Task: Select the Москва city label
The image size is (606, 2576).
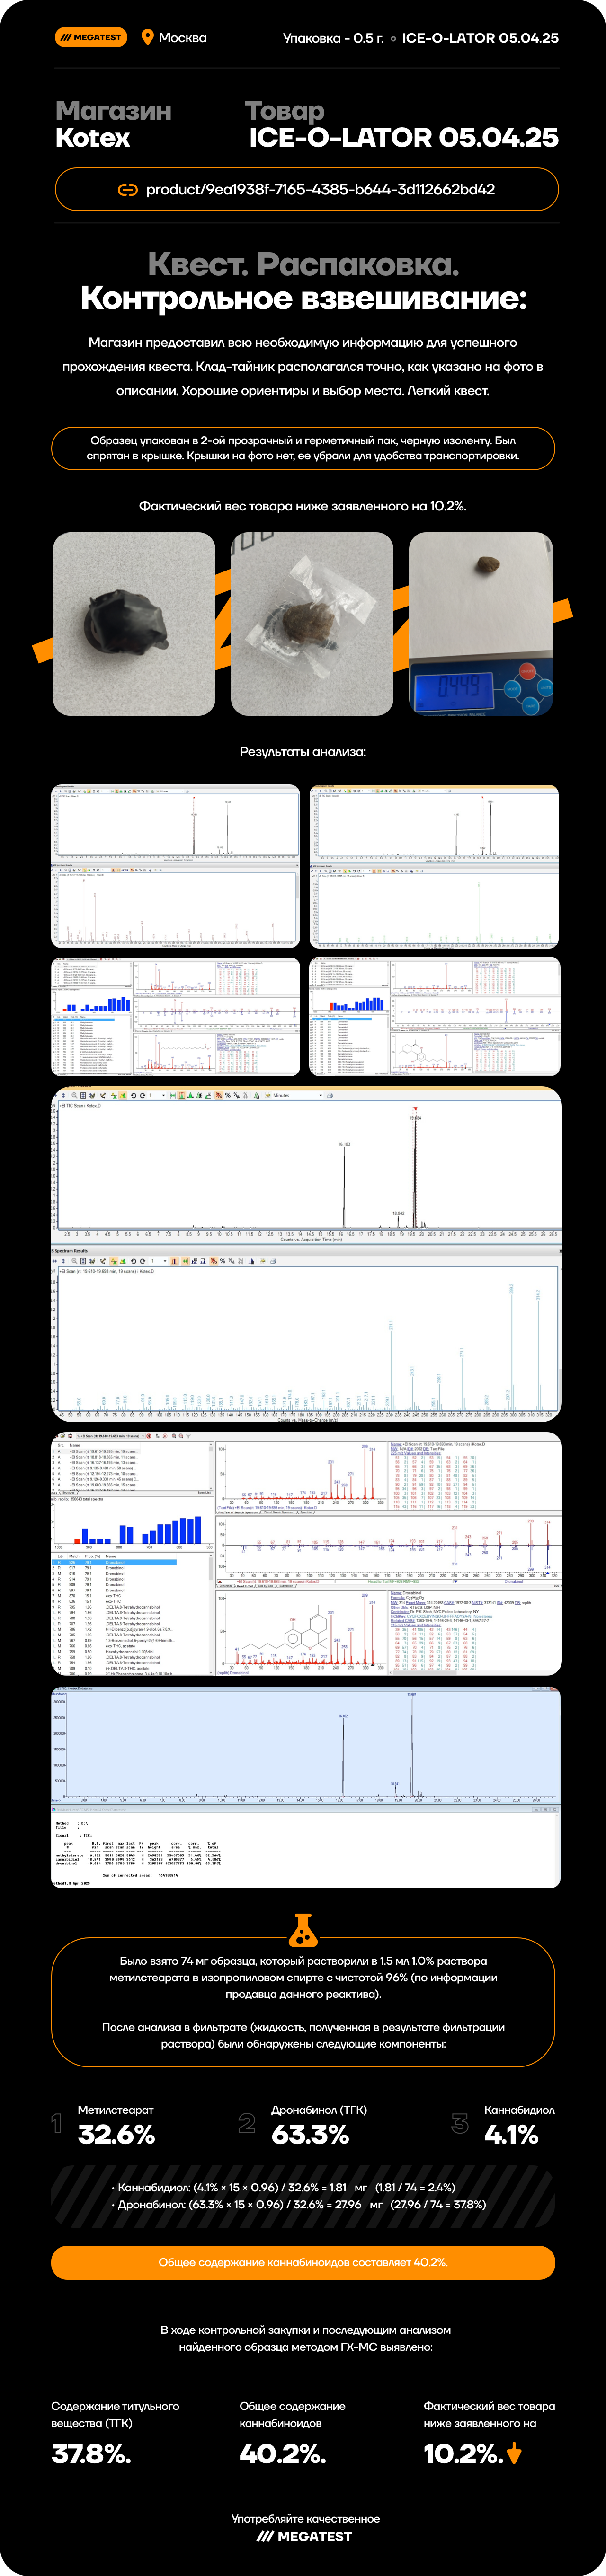Action: pyautogui.click(x=183, y=38)
